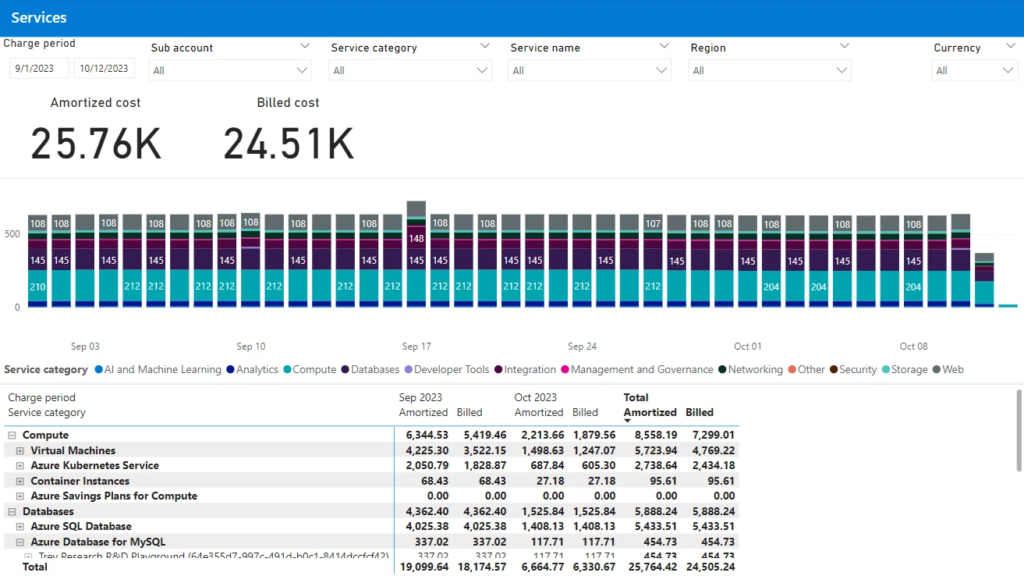This screenshot has width=1024, height=576.
Task: Click the sort arrow under Total Amortized
Action: tap(628, 421)
